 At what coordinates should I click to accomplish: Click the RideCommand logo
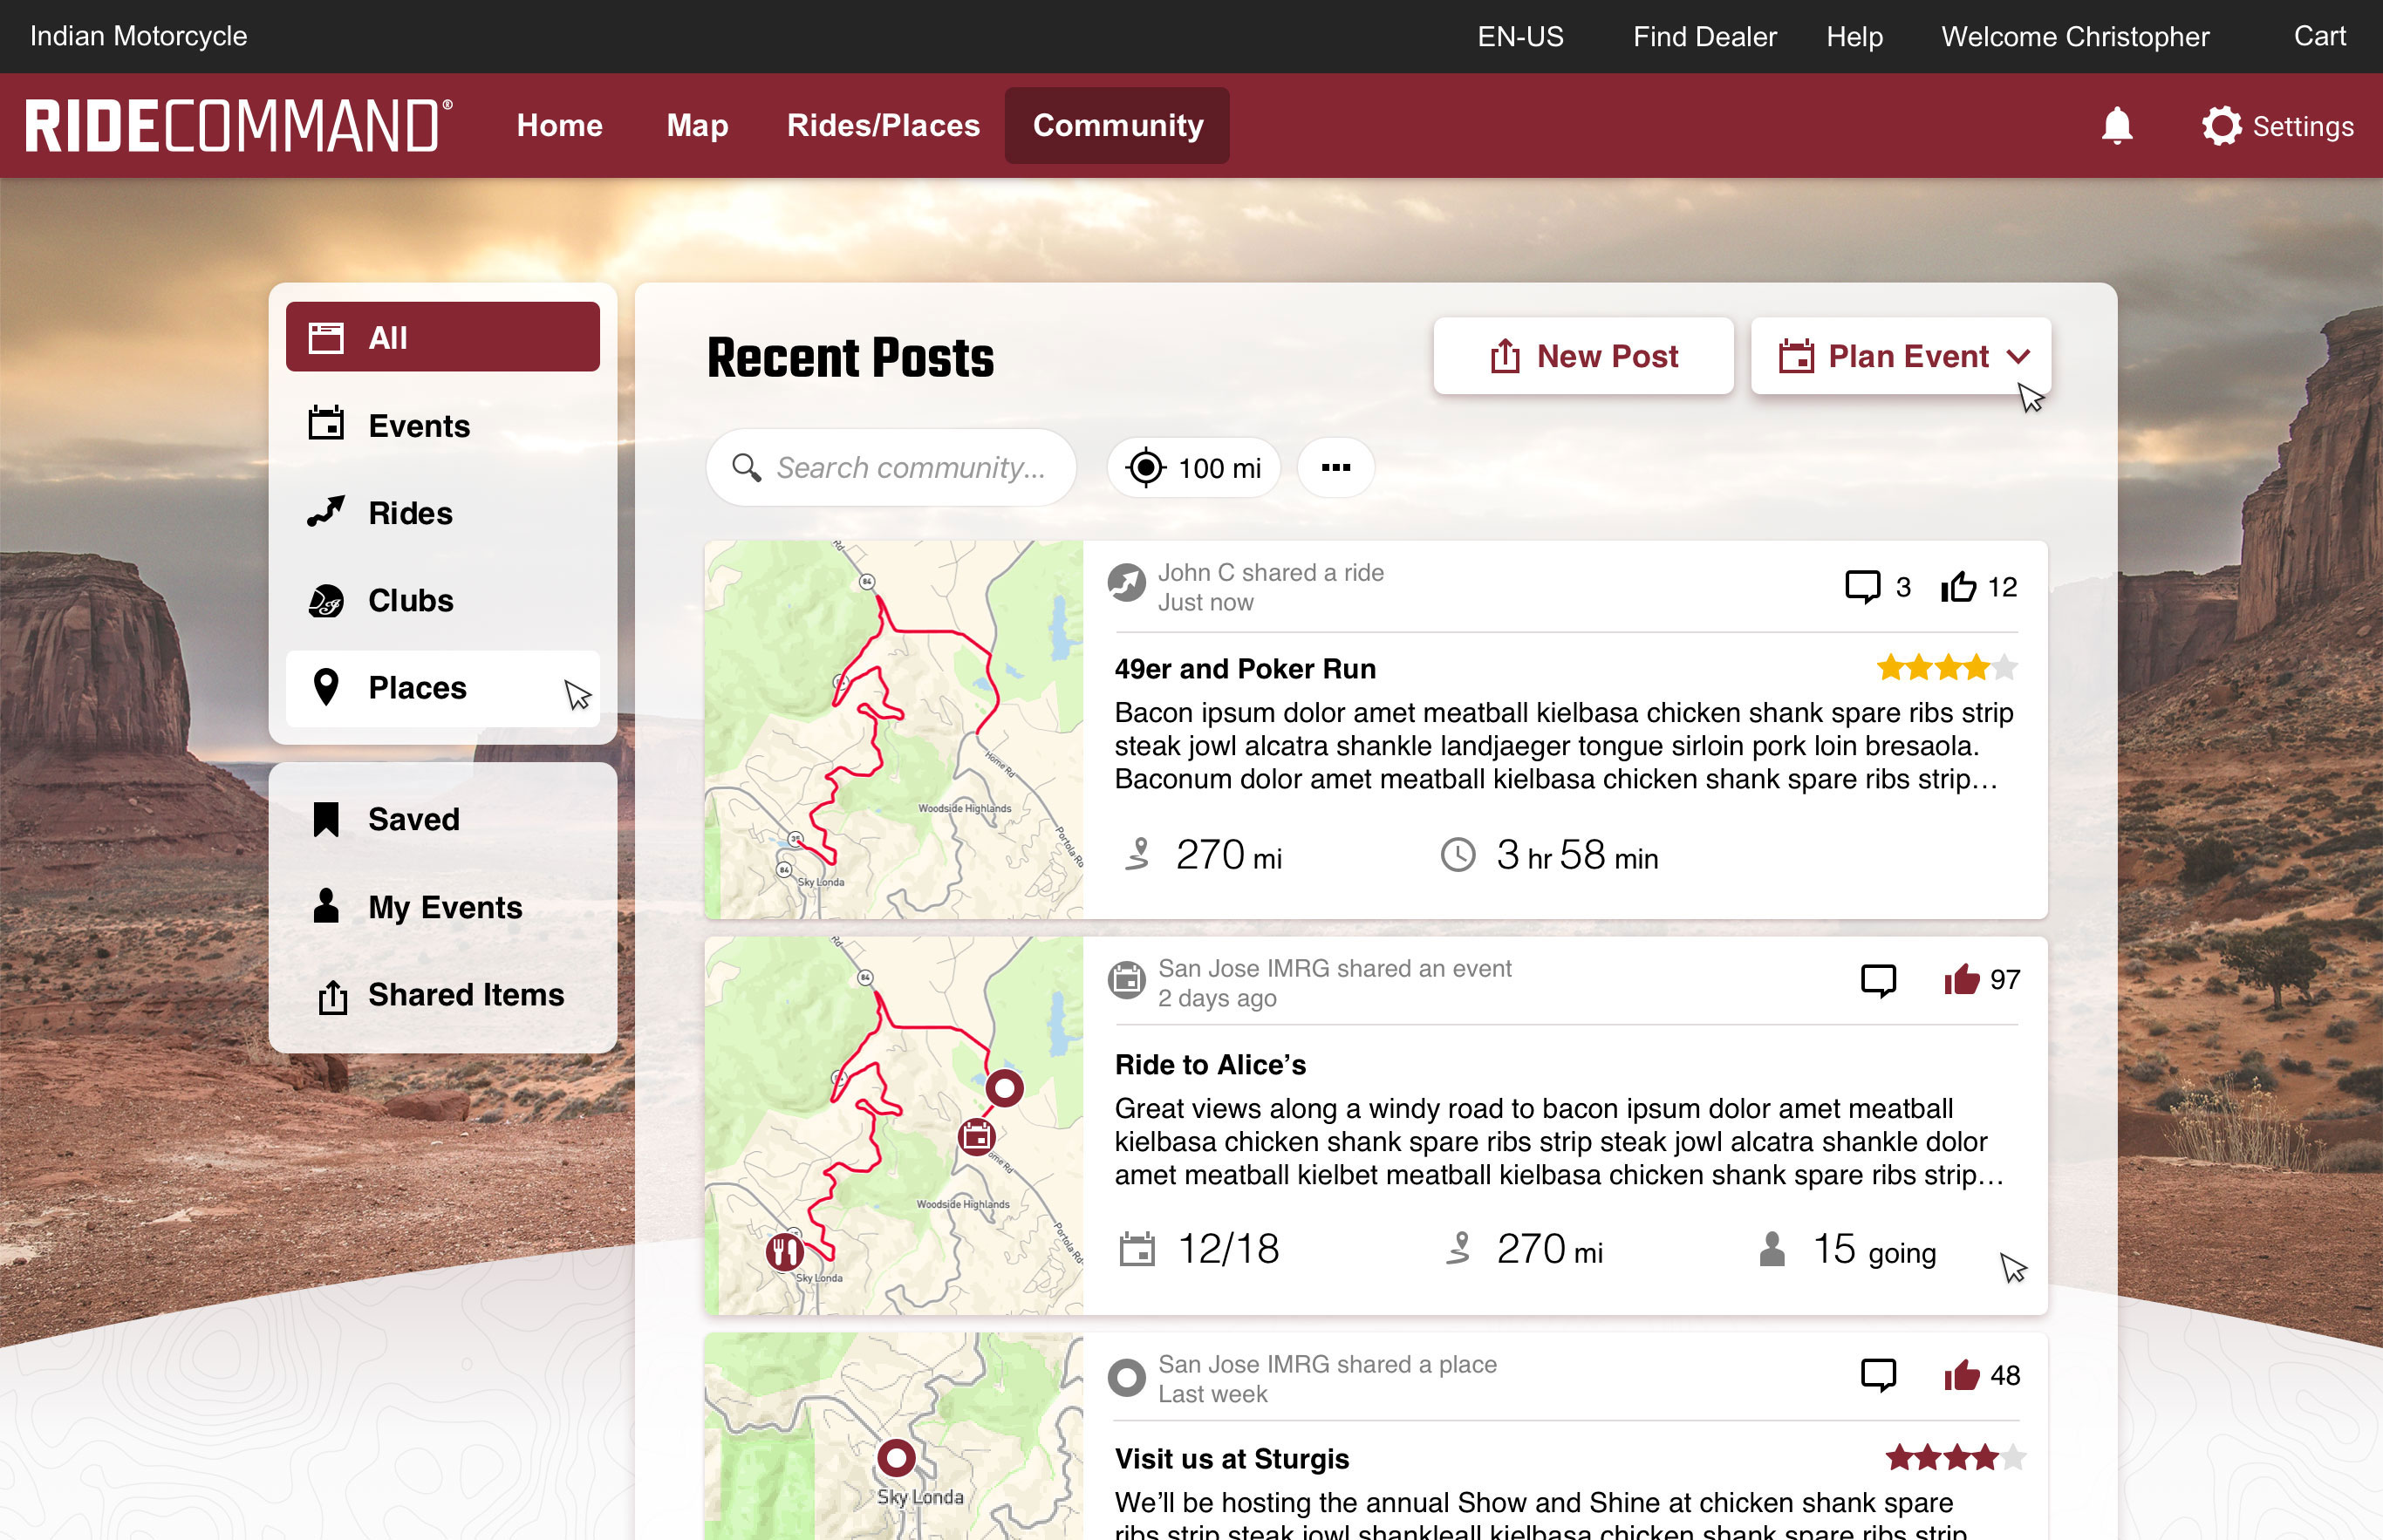click(x=239, y=126)
